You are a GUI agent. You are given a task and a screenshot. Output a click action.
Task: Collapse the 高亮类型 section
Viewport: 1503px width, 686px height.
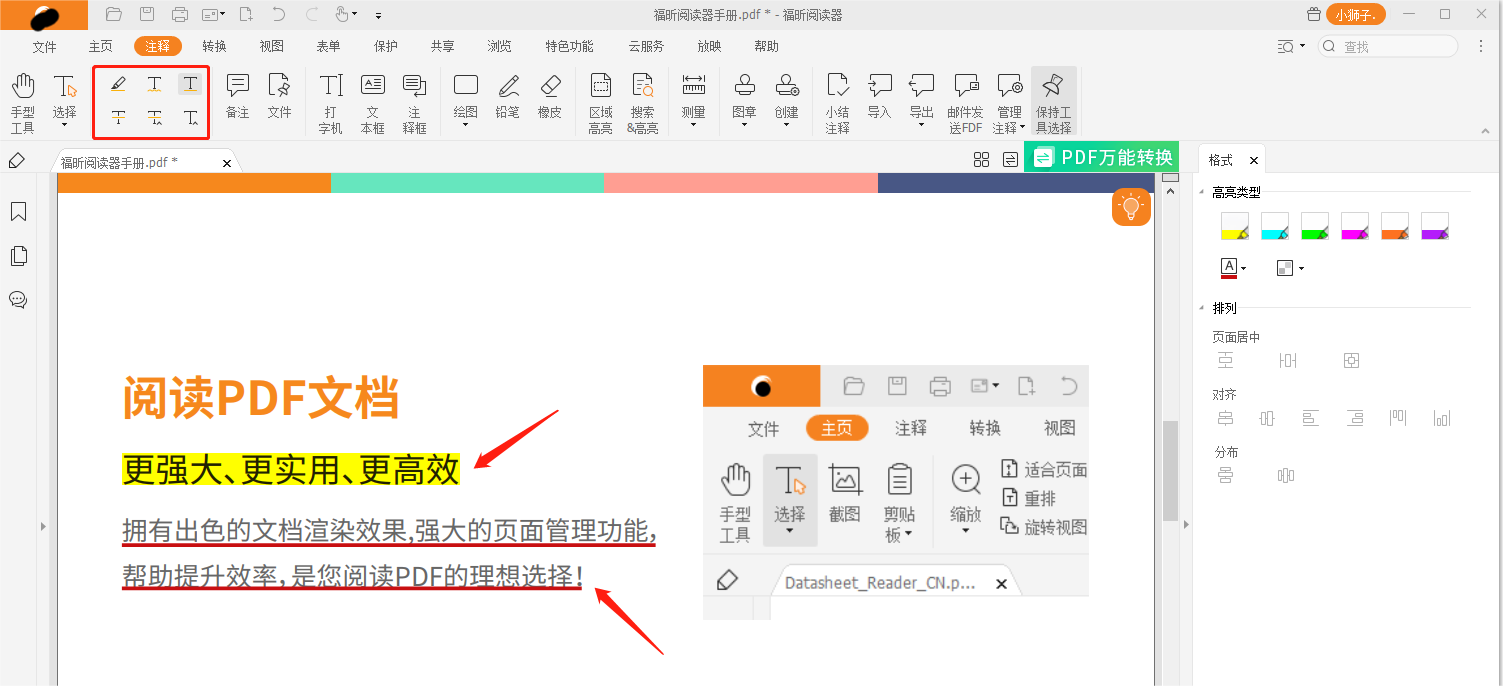click(1202, 192)
